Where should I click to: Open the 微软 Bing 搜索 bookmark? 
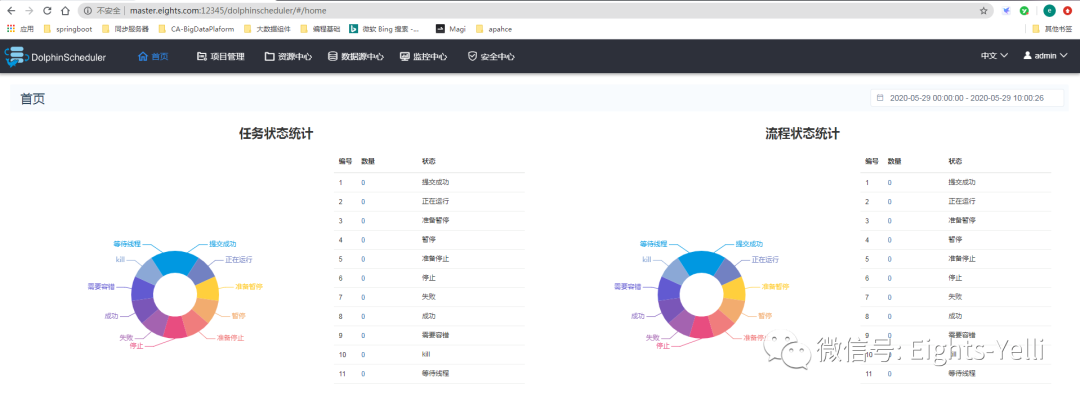[x=384, y=29]
